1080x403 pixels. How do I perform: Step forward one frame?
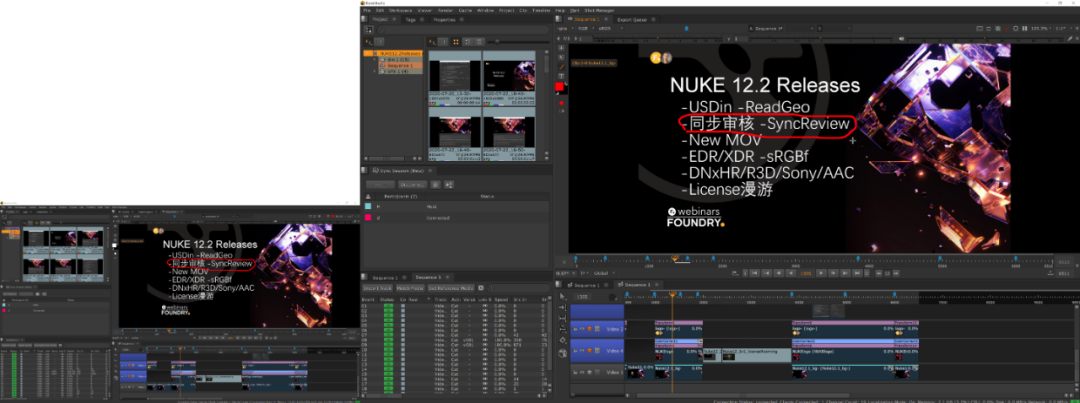click(x=833, y=273)
